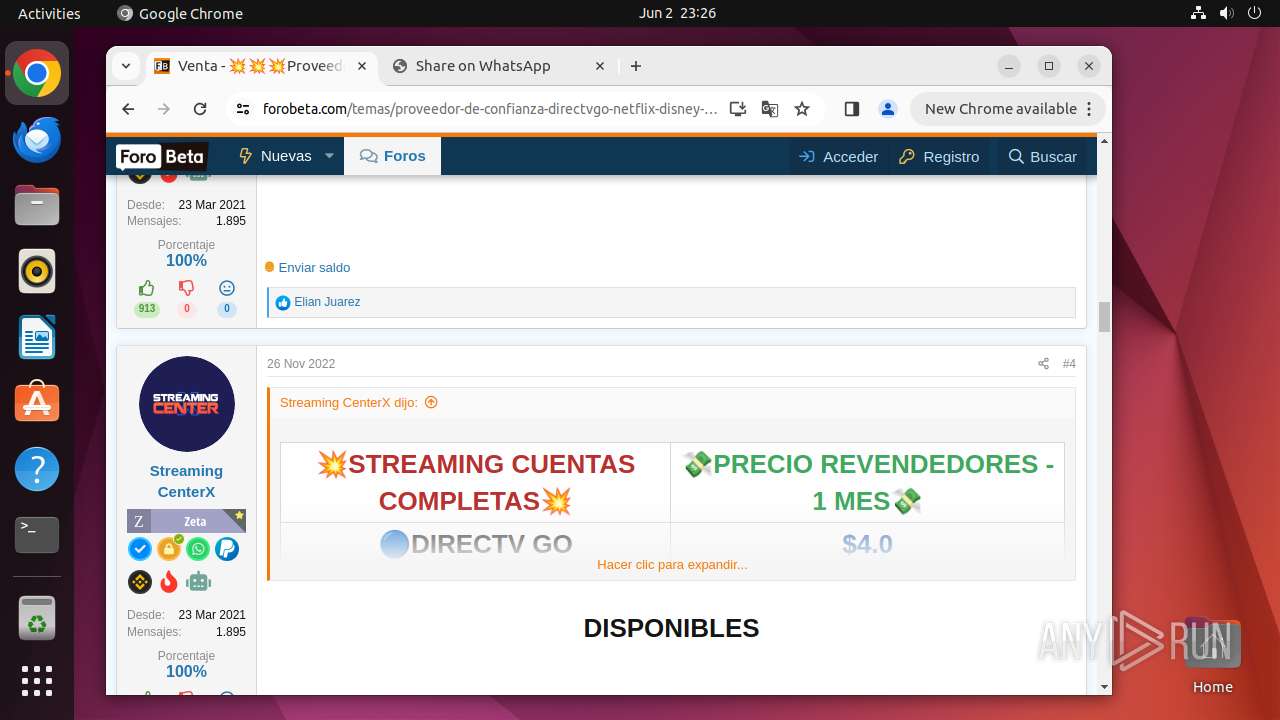Close the 'Share on WhatsApp' tab

[x=600, y=66]
